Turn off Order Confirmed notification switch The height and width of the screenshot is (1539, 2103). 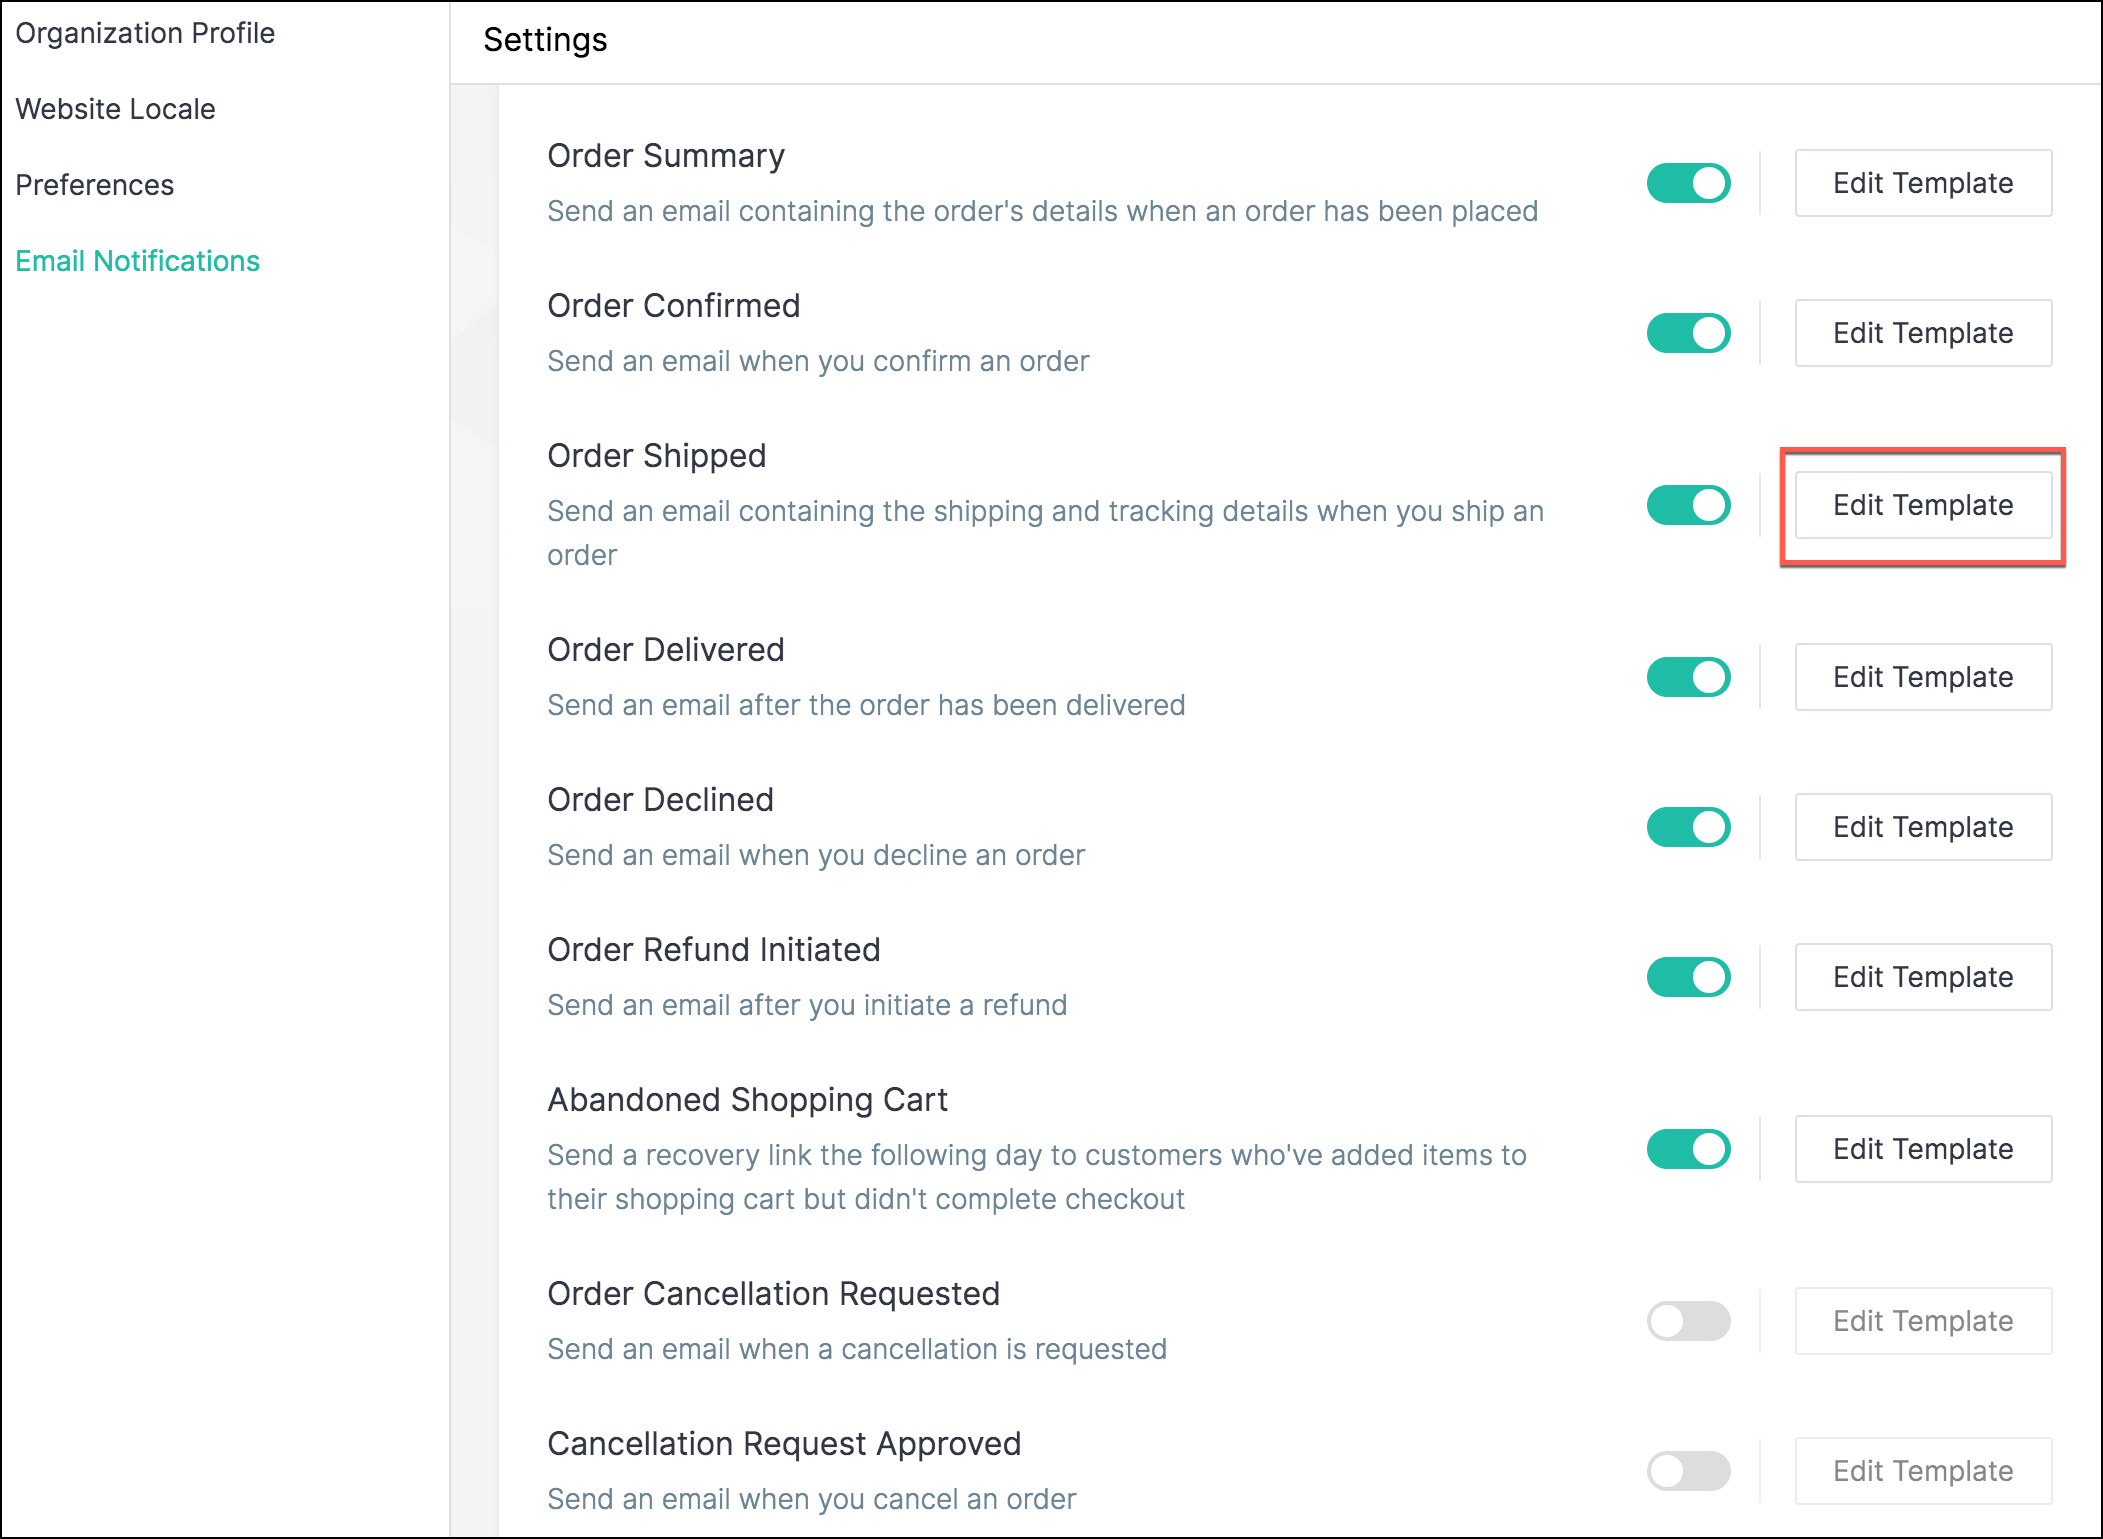[x=1688, y=334]
